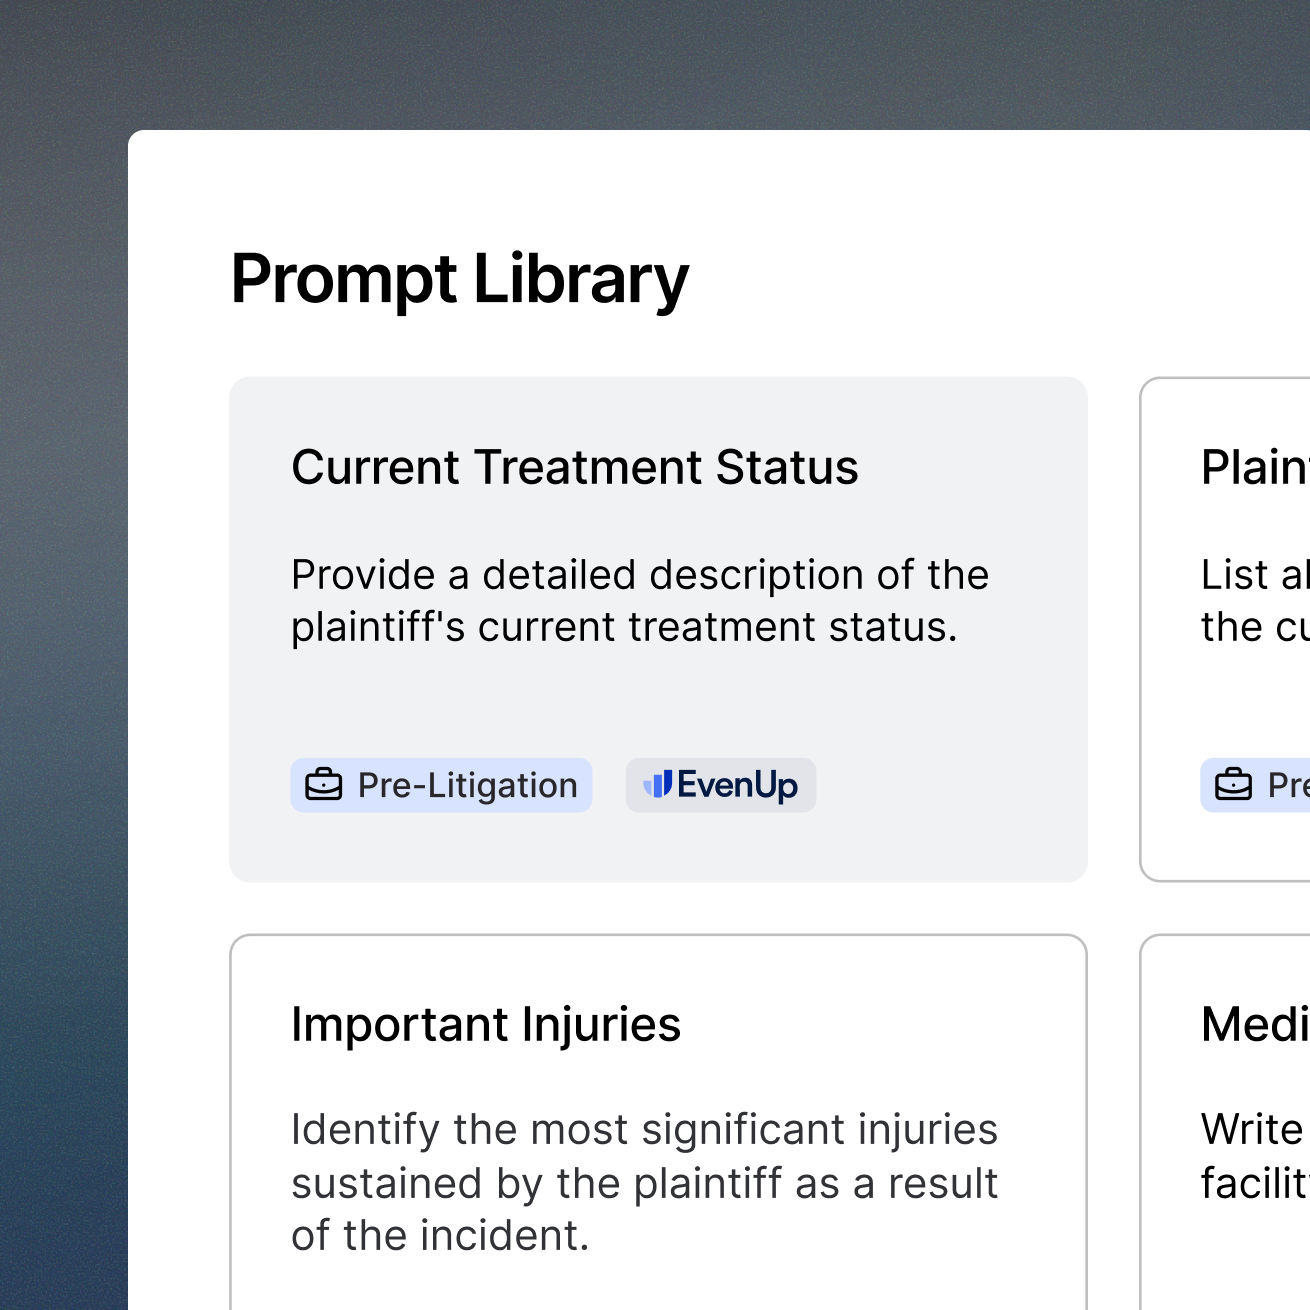Click the EvenUp wordmark in the badge
1310x1310 pixels.
pos(737,786)
